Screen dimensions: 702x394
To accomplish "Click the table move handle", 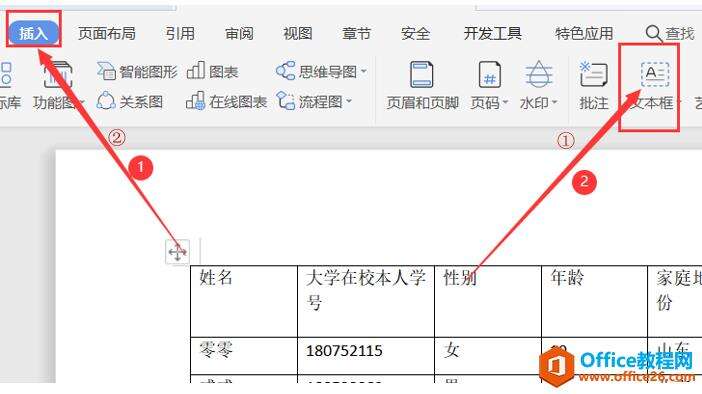I will click(x=177, y=252).
